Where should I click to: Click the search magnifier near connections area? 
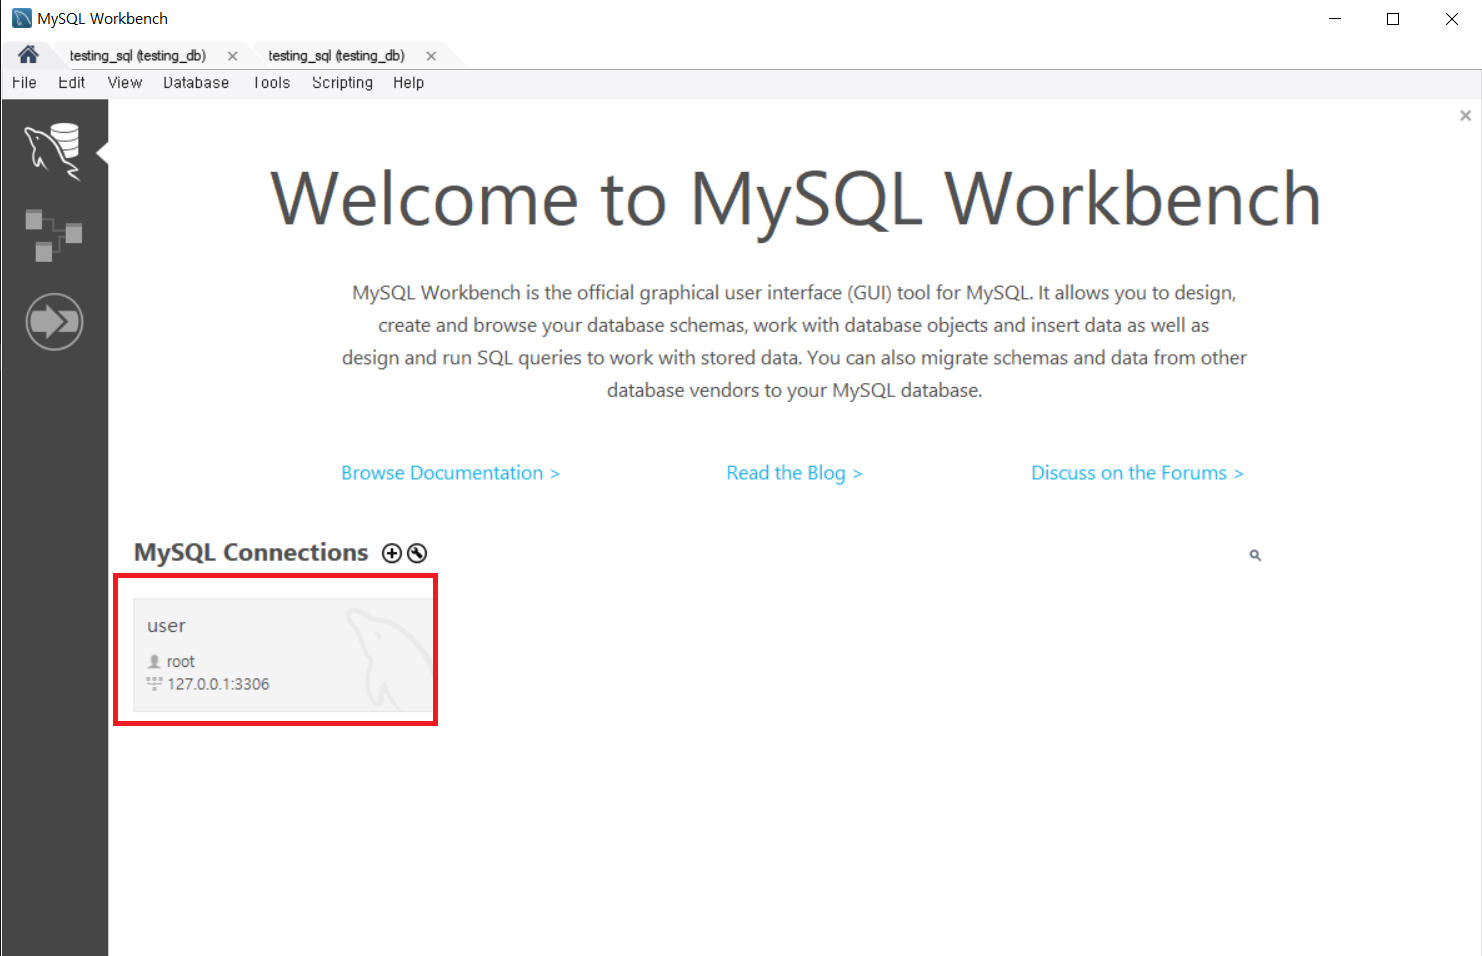tap(1255, 554)
